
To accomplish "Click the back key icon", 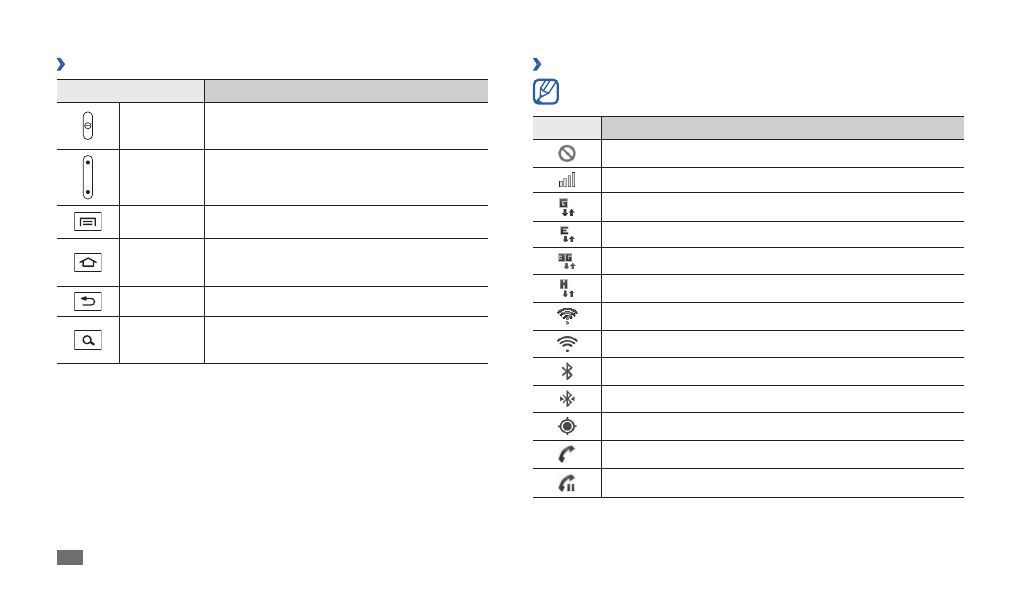I will click(88, 301).
